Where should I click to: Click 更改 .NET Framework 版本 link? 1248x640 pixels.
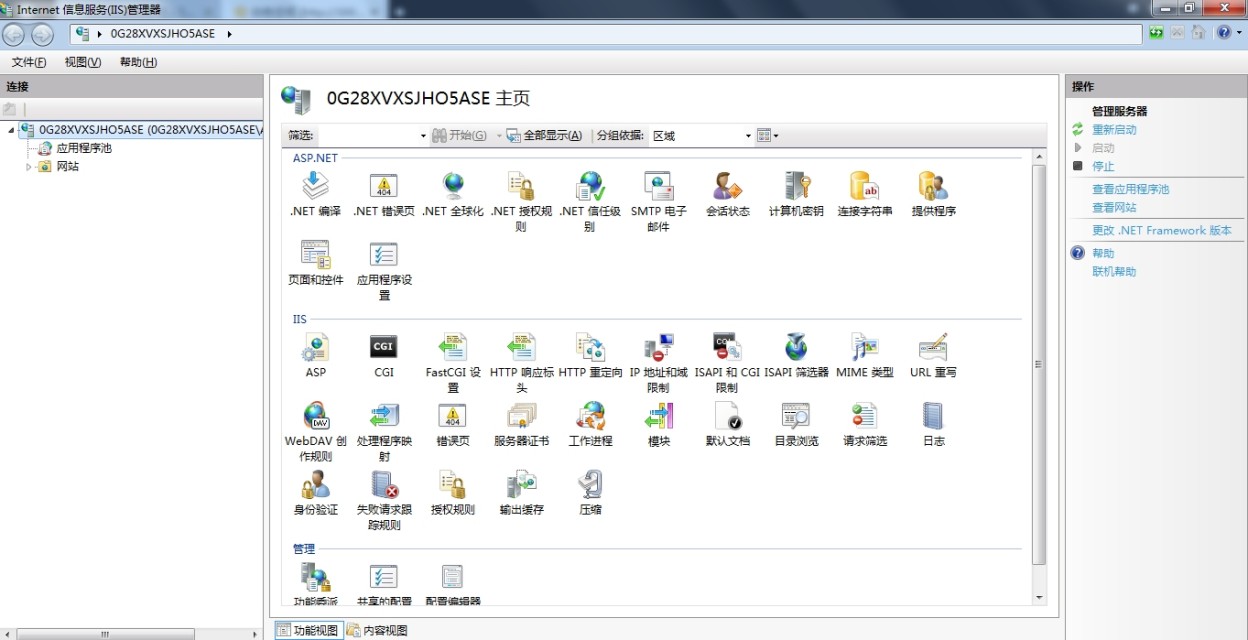(x=1162, y=230)
